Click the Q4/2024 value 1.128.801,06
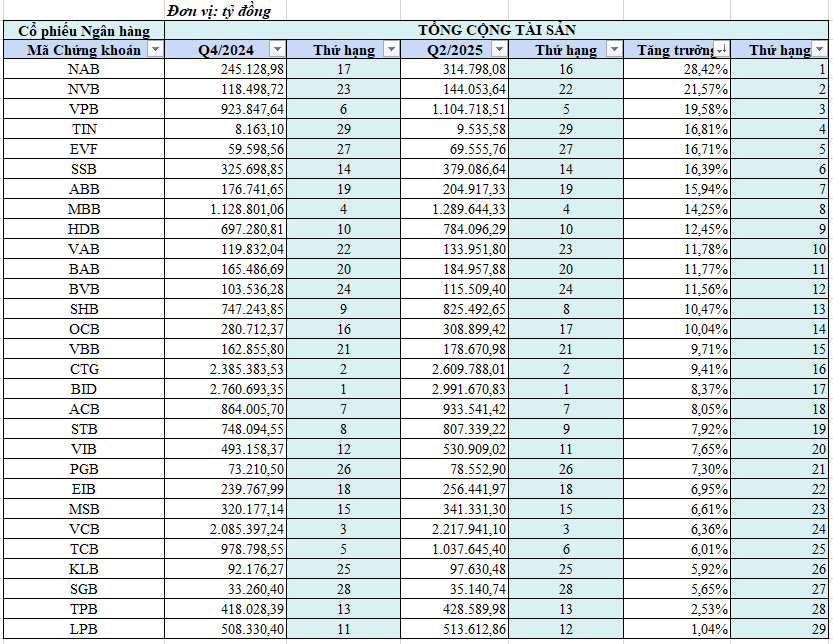This screenshot has height=644, width=833. click(226, 209)
